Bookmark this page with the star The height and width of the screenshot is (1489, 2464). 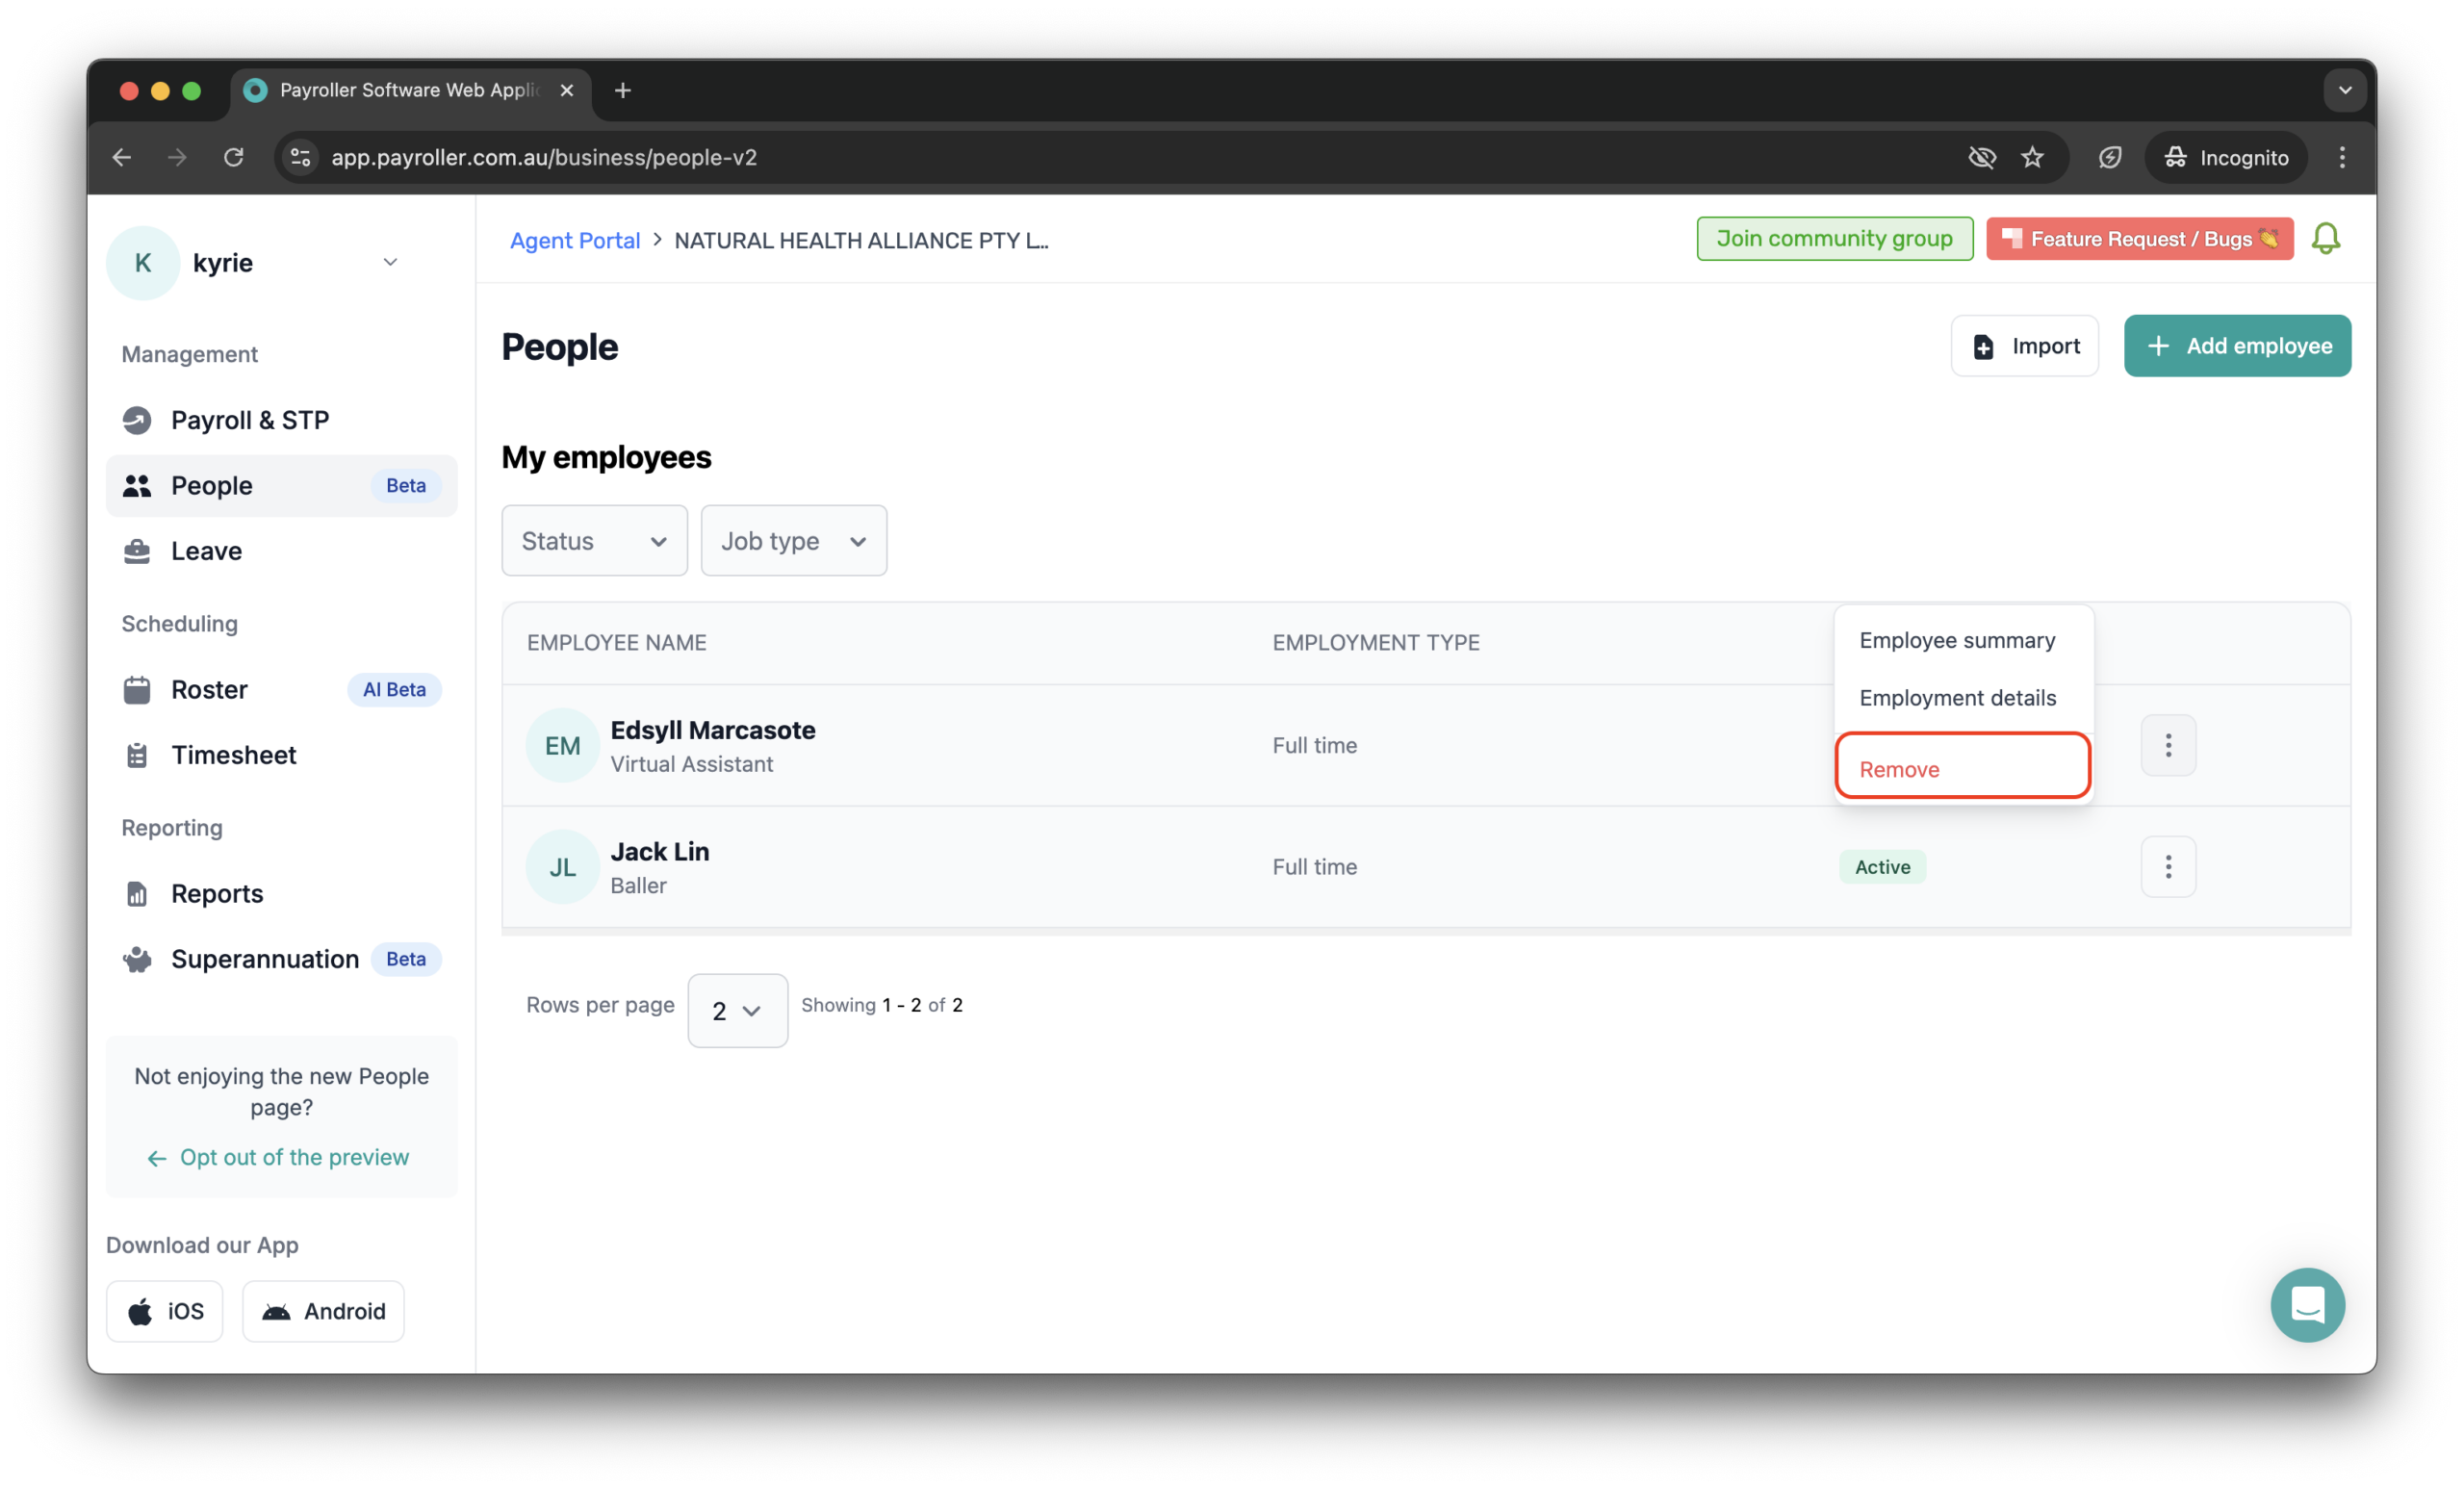(x=2032, y=157)
